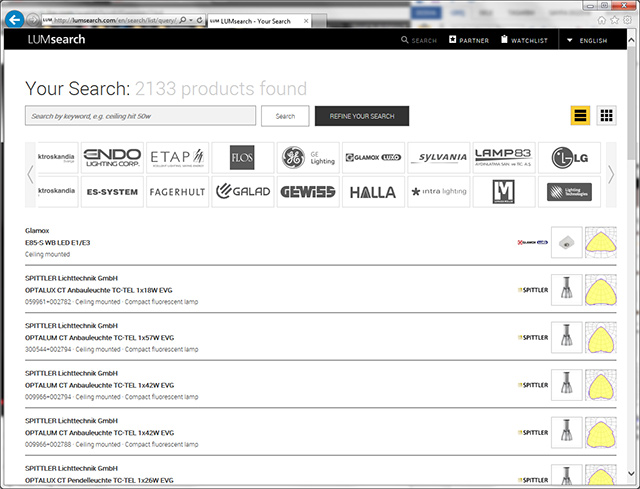Click the 300544+002794 article number text
Image resolution: width=640 pixels, height=489 pixels.
(48, 349)
